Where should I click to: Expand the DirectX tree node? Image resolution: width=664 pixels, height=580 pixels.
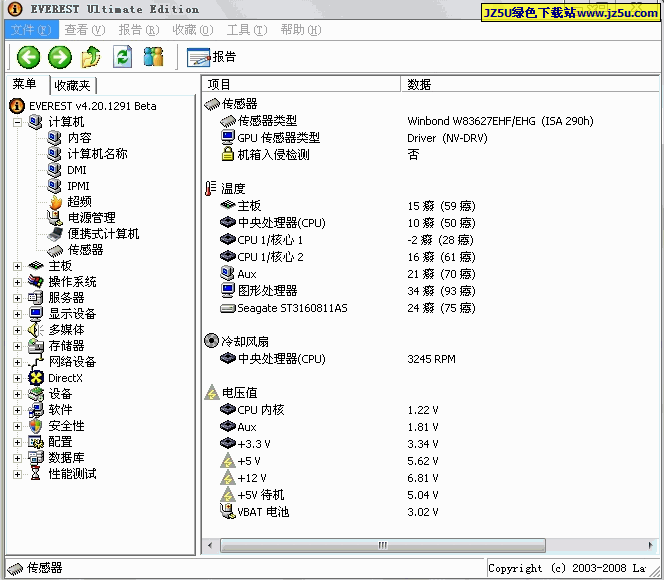(x=17, y=378)
